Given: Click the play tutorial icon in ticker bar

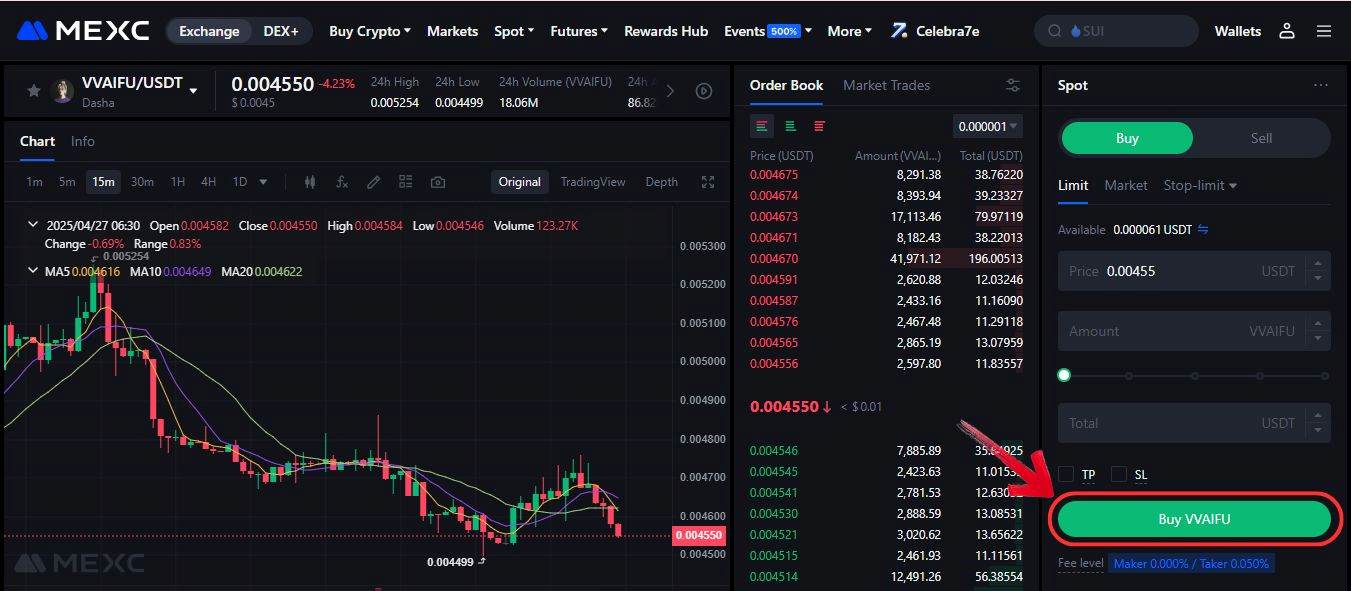Looking at the screenshot, I should [704, 91].
